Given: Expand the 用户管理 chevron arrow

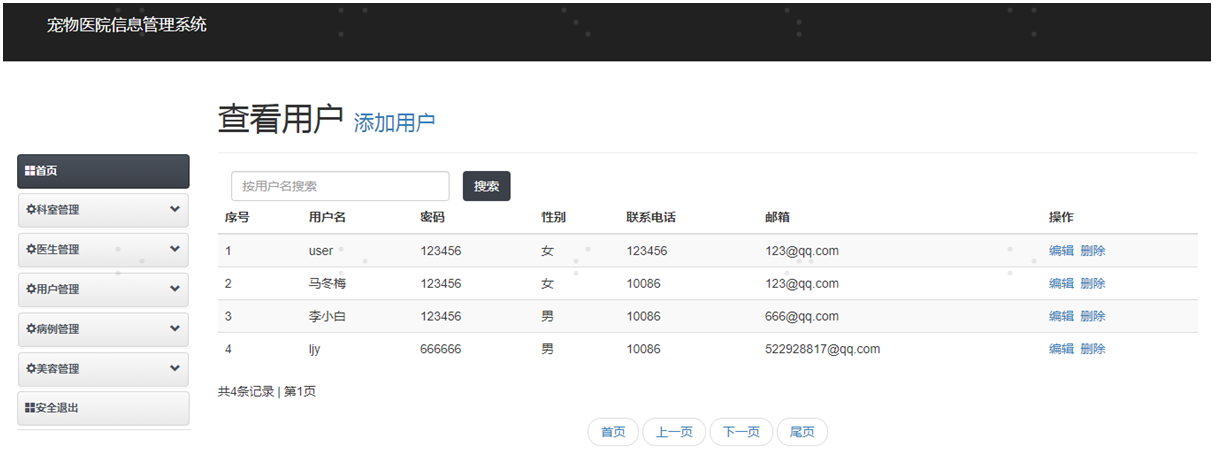Looking at the screenshot, I should pyautogui.click(x=175, y=289).
